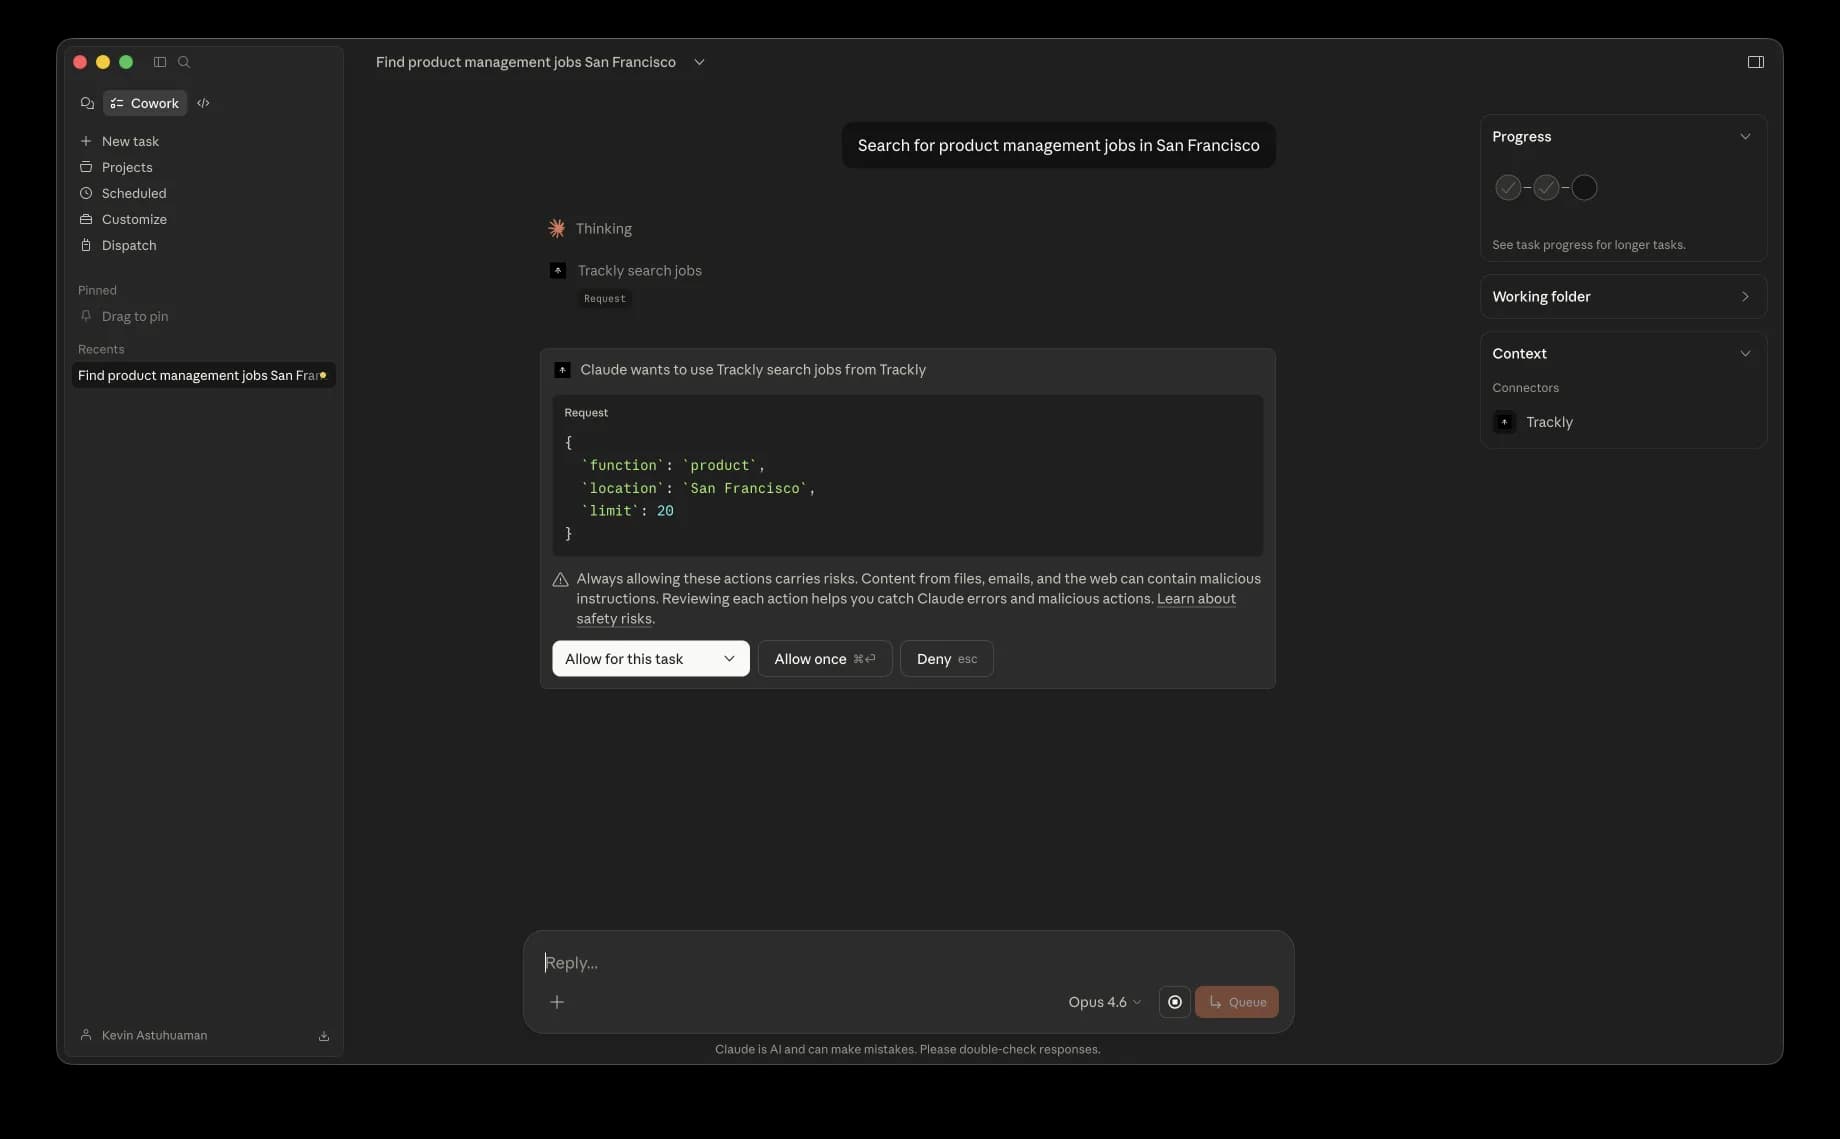Open the search icon in the sidebar

(x=184, y=62)
